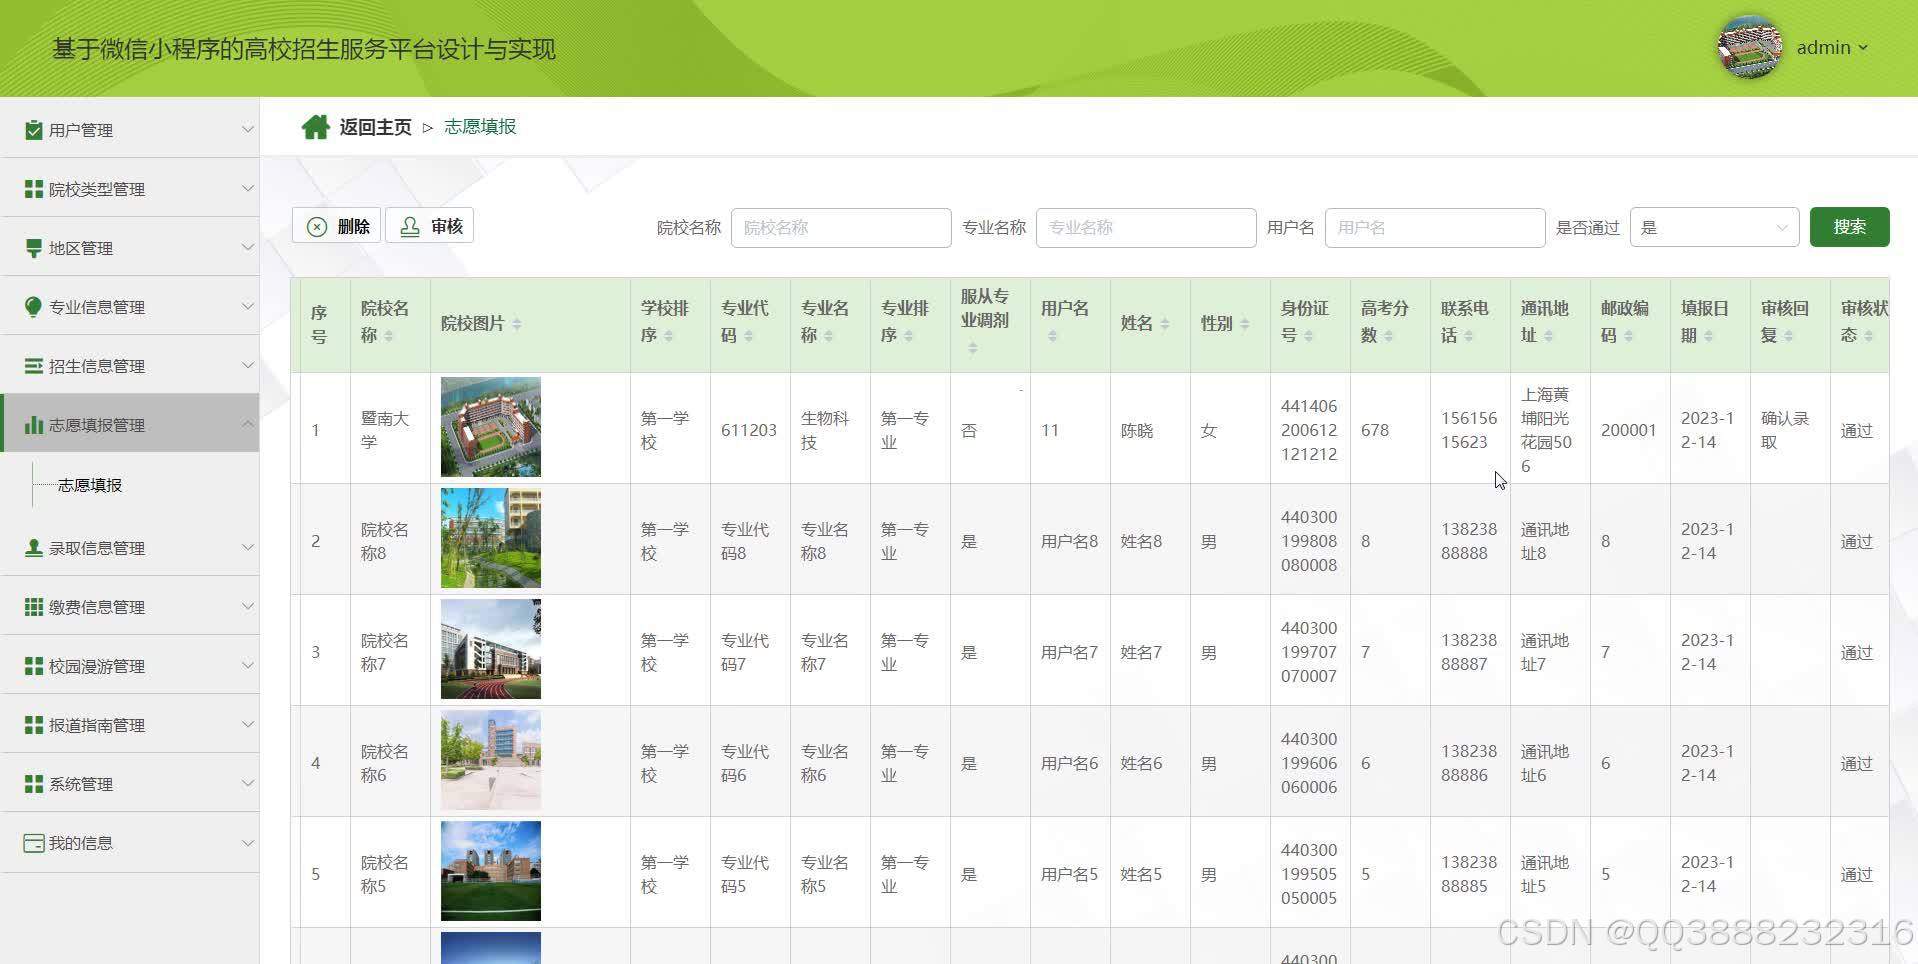The image size is (1918, 964).
Task: Expand 校园漫游管理 with its chevron
Action: [x=247, y=665]
